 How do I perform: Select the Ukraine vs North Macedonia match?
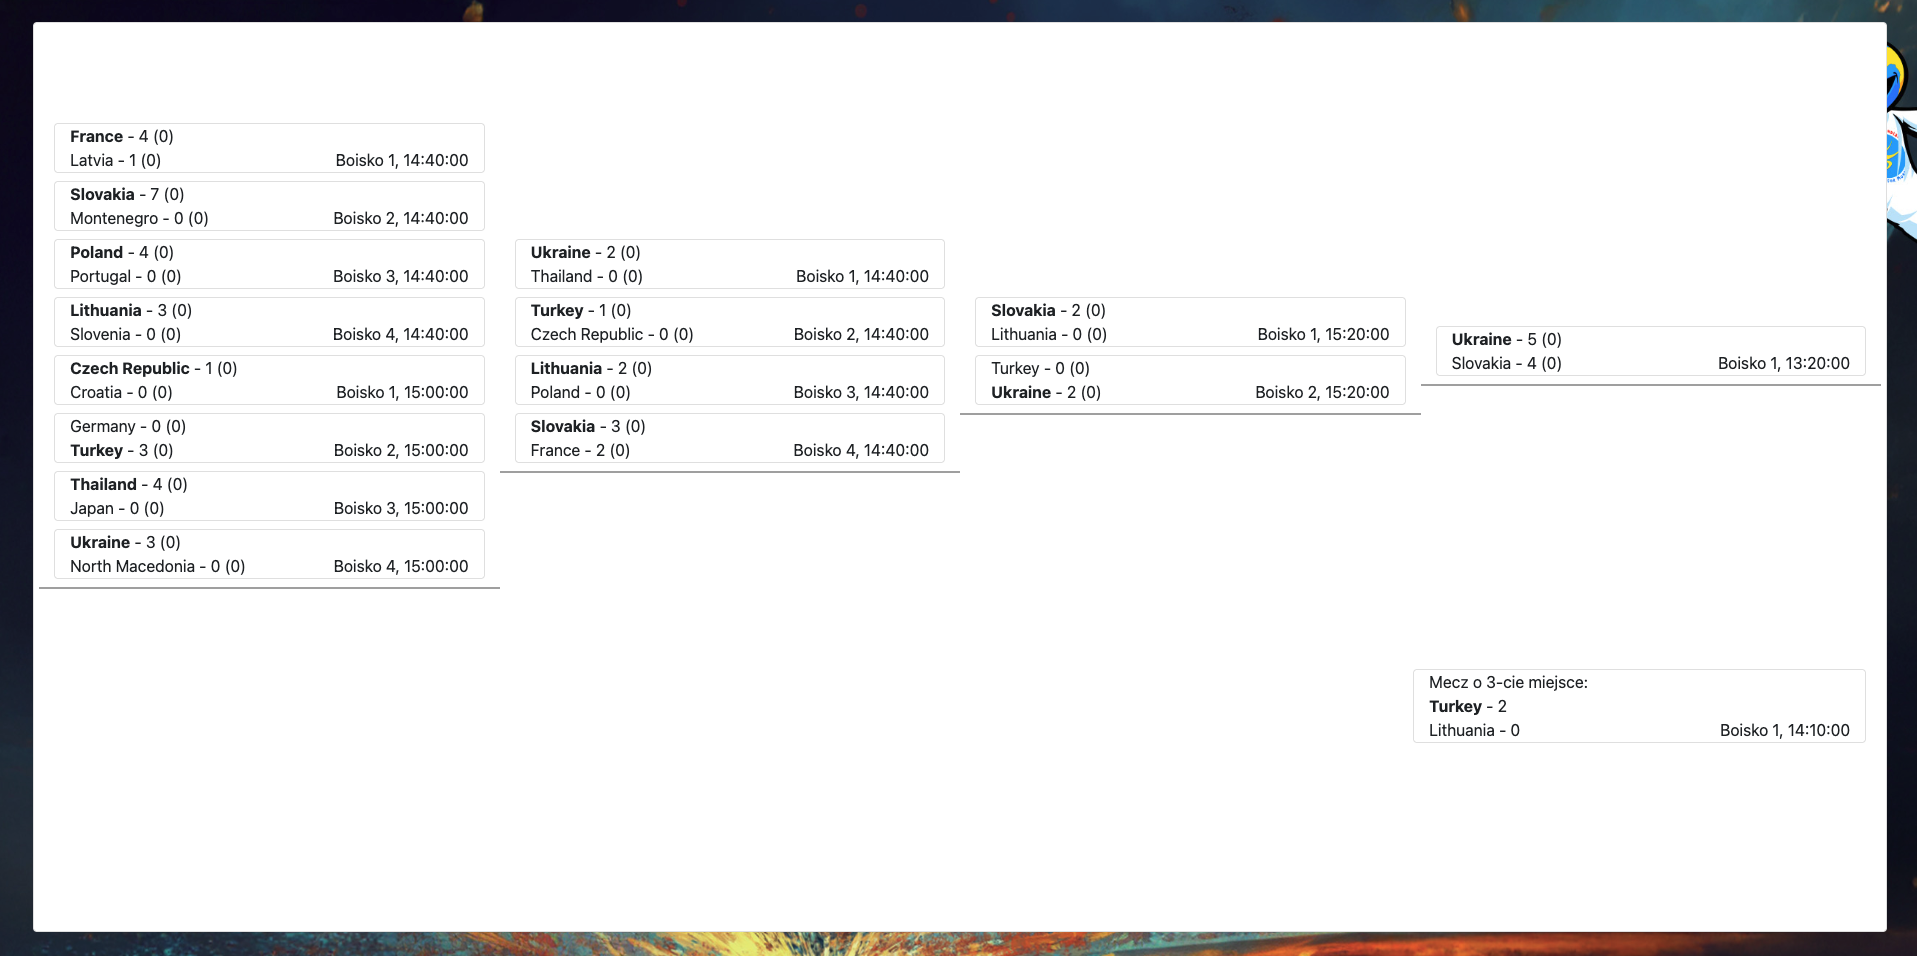coord(268,554)
